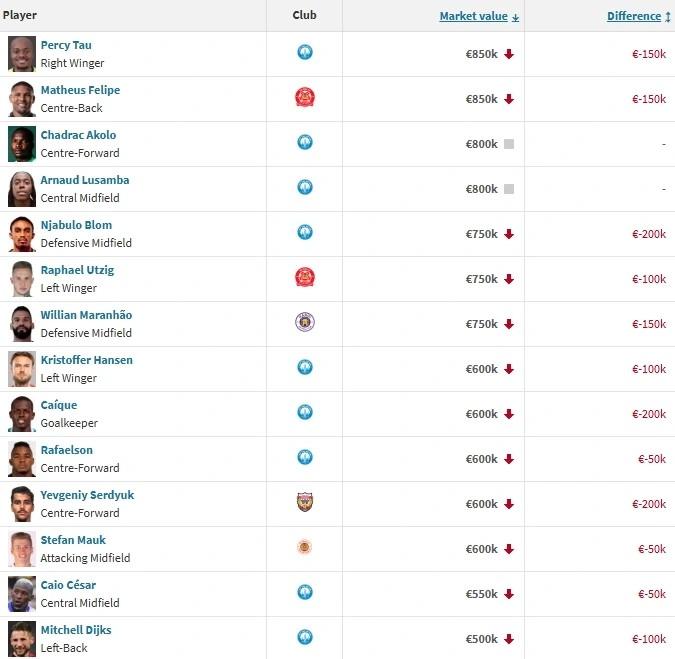The height and width of the screenshot is (659, 675).
Task: Click the club crest in Percy Tau's row
Action: (x=305, y=53)
